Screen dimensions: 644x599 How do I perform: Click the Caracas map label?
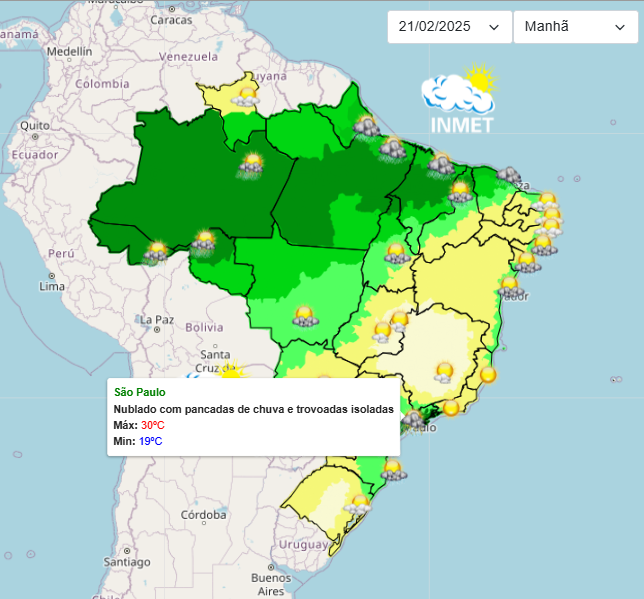[x=171, y=20]
